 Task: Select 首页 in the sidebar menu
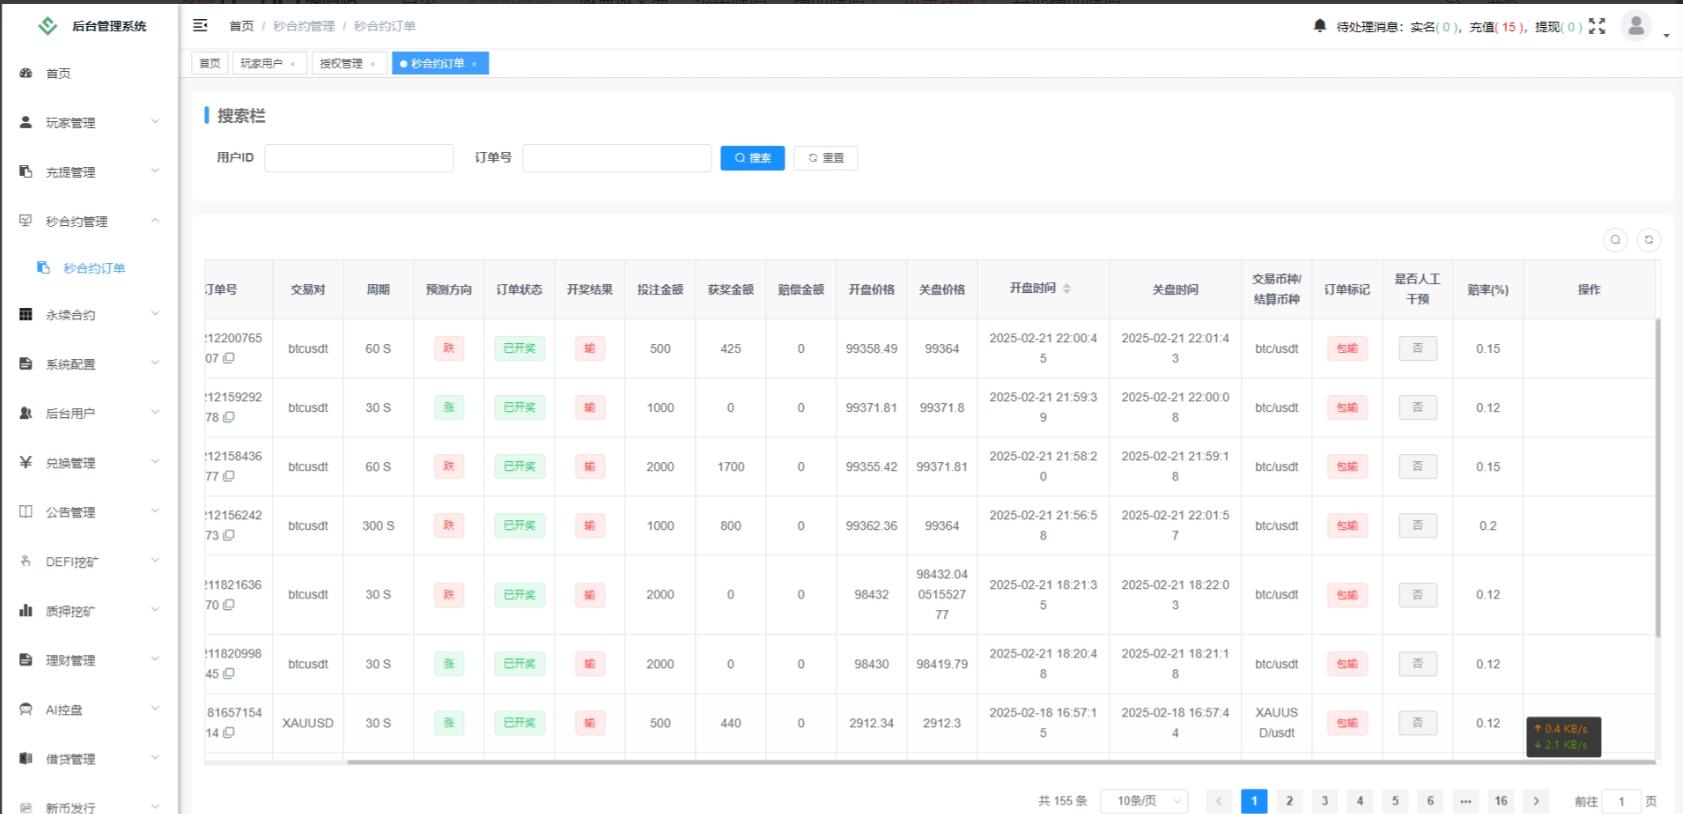click(x=58, y=73)
